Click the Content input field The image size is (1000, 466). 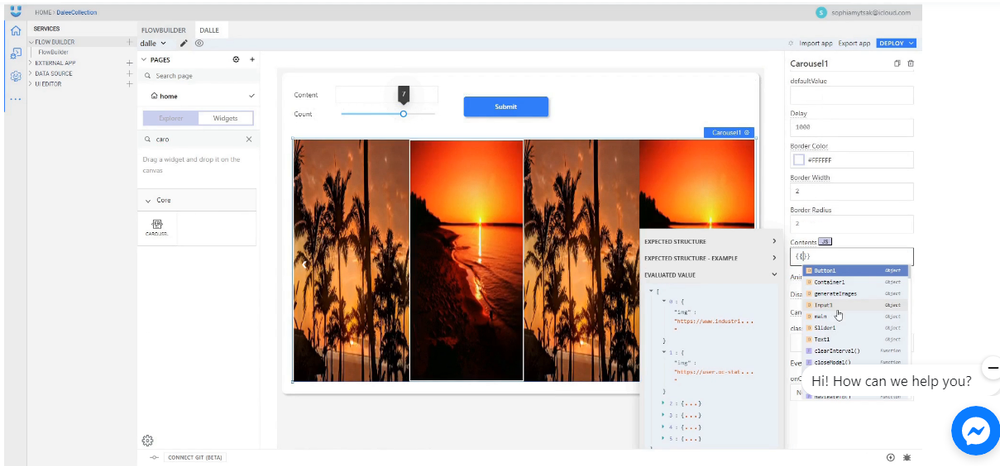386,95
